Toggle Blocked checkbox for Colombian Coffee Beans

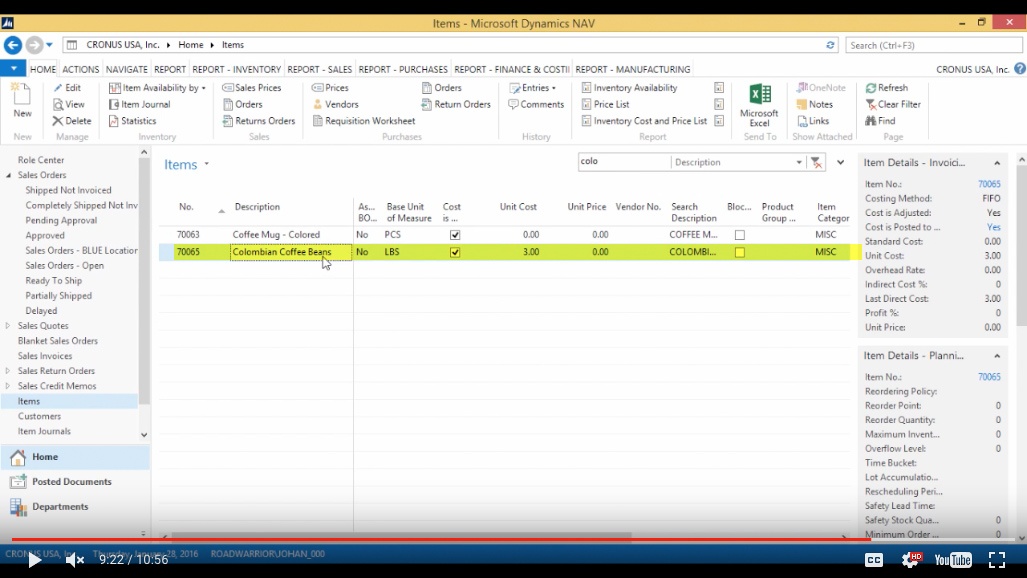click(739, 252)
